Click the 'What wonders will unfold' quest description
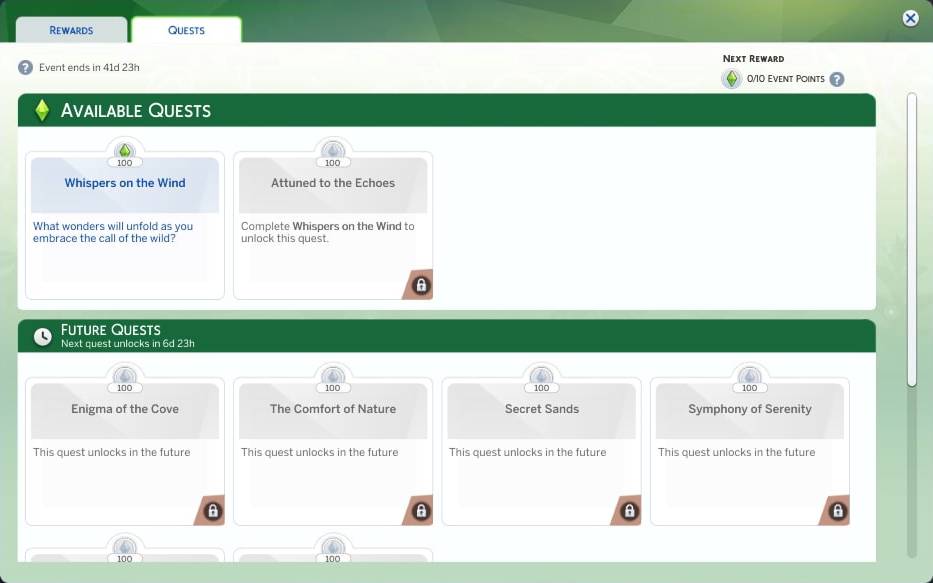Image resolution: width=933 pixels, height=583 pixels. (x=113, y=232)
